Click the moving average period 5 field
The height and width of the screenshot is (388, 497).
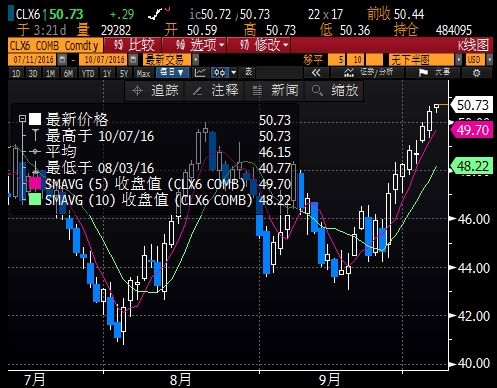click(x=337, y=60)
